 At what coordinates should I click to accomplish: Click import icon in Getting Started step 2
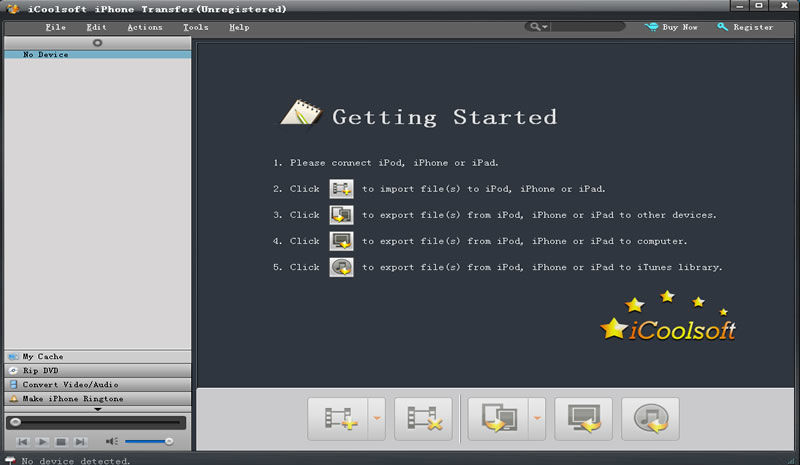[x=341, y=189]
